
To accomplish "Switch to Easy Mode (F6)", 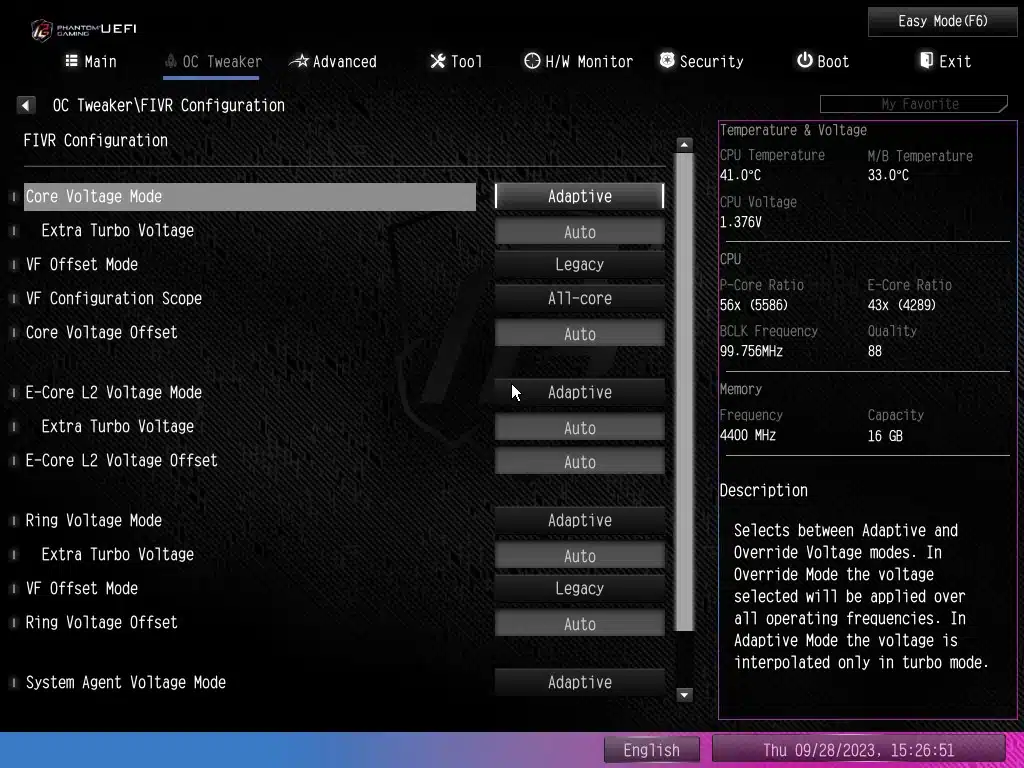I will click(x=942, y=21).
